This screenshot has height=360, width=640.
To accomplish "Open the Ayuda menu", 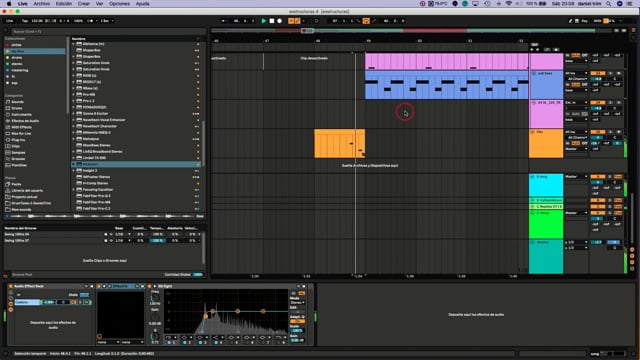I will [x=142, y=4].
